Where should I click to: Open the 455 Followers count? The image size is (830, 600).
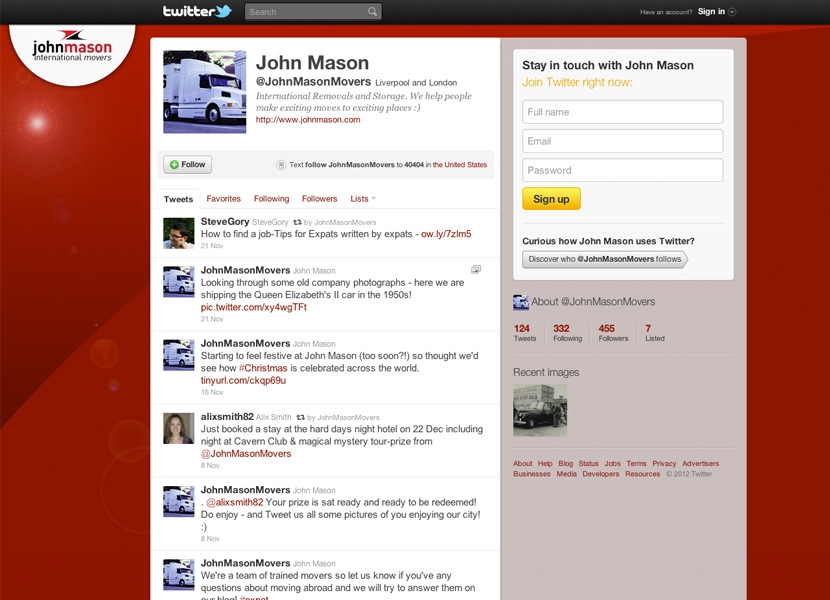pos(613,333)
